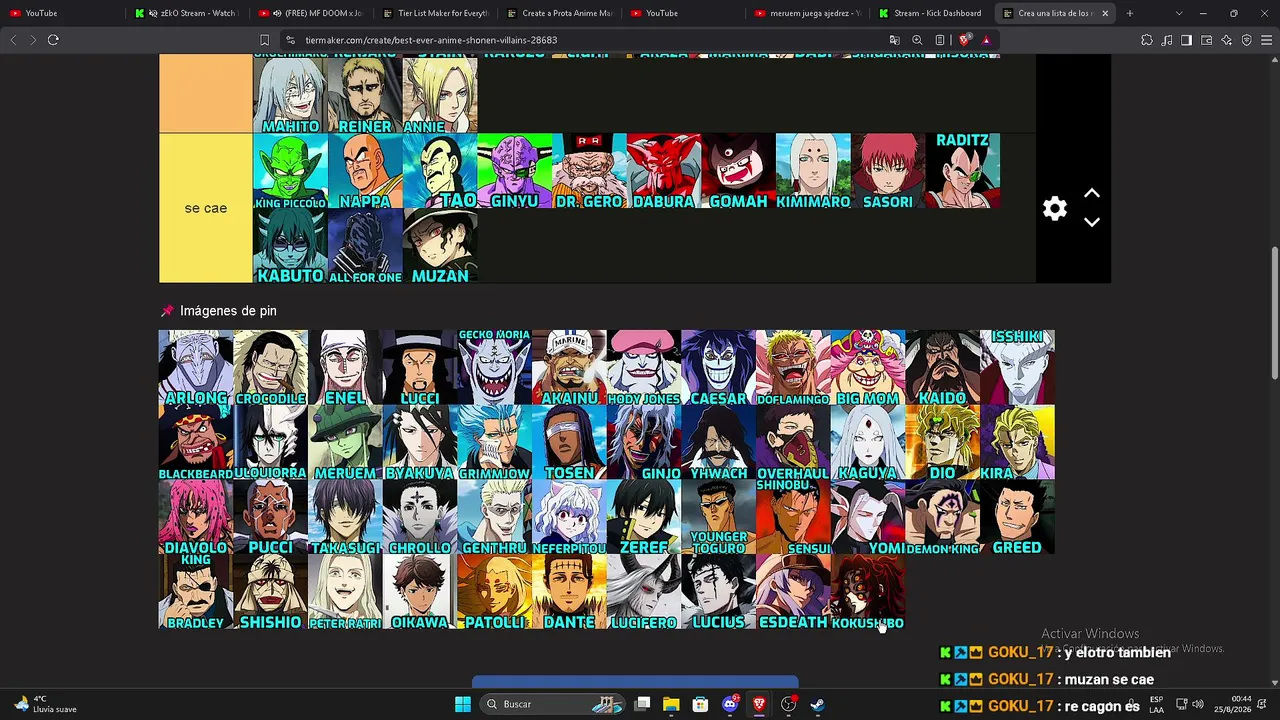Select the Dio character image
The image size is (1280, 720).
[x=942, y=443]
